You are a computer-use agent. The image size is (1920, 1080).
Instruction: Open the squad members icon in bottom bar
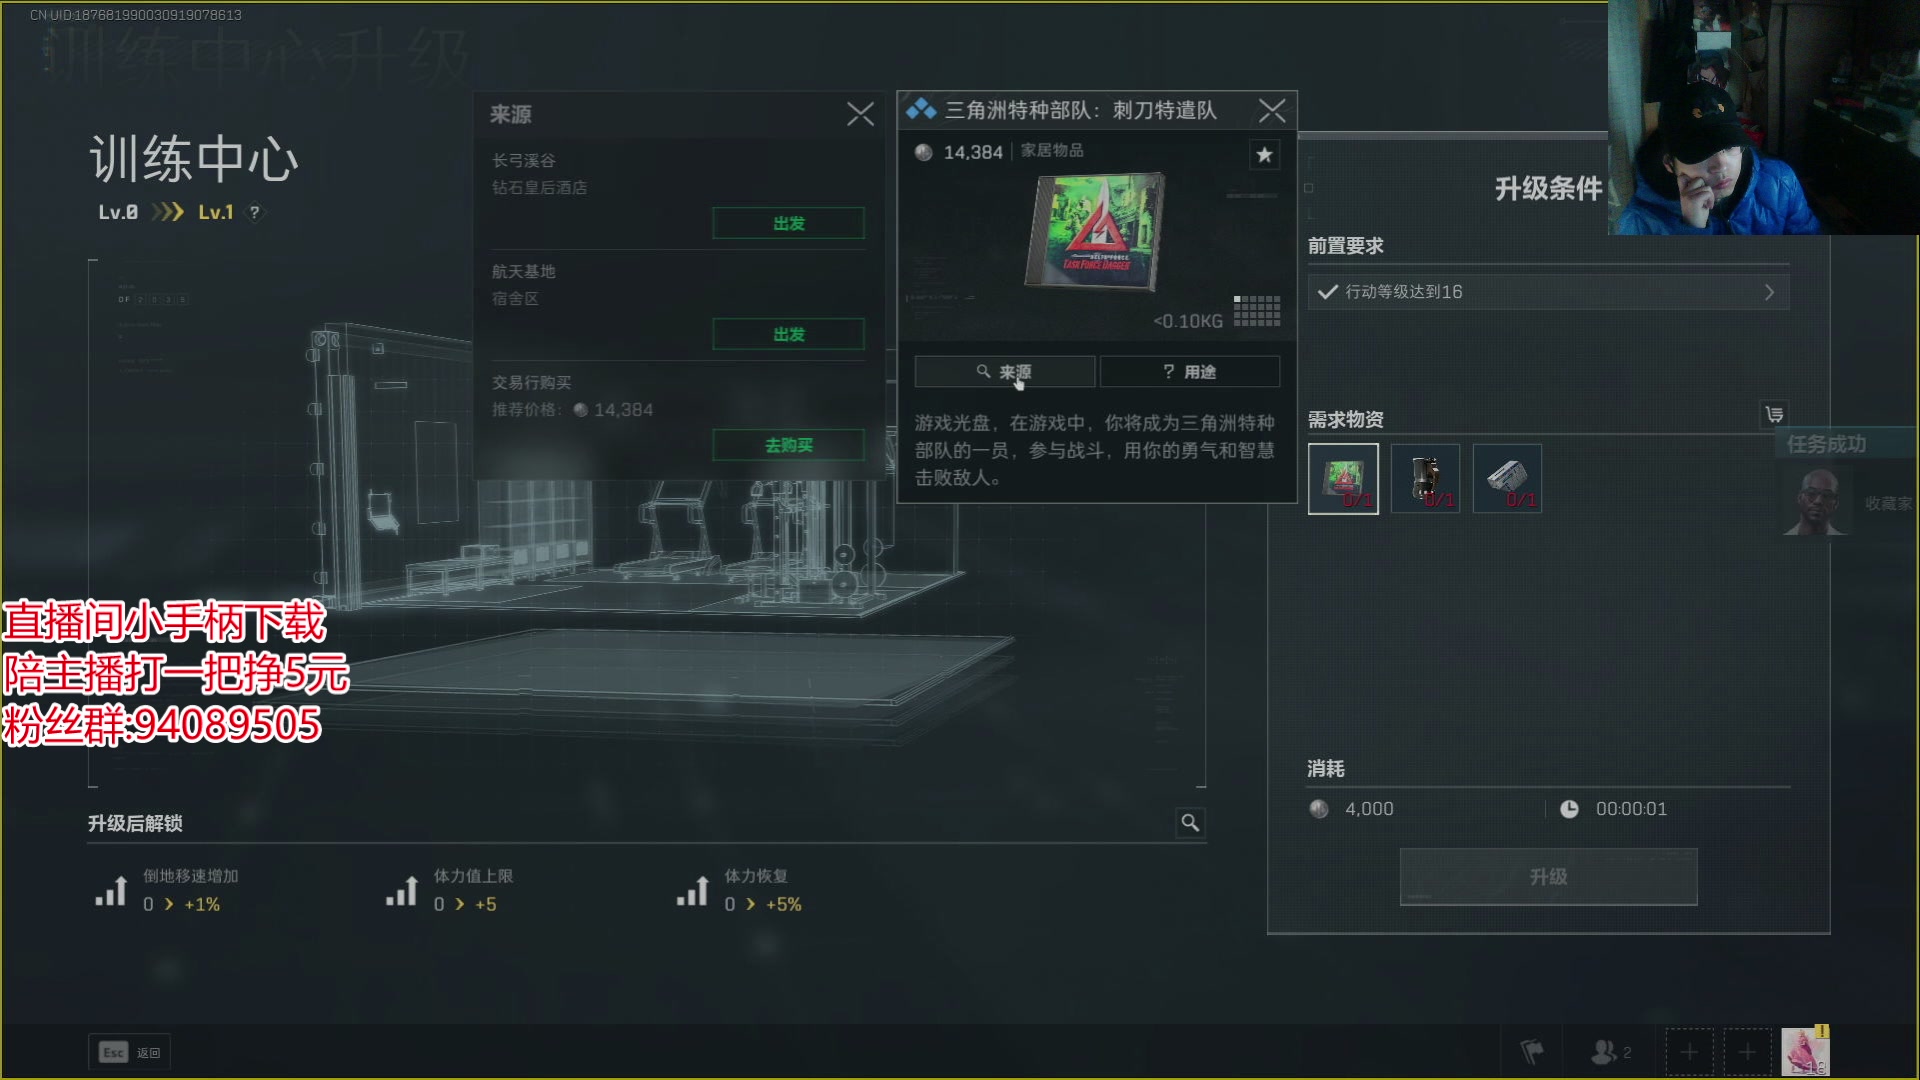coord(1611,1052)
